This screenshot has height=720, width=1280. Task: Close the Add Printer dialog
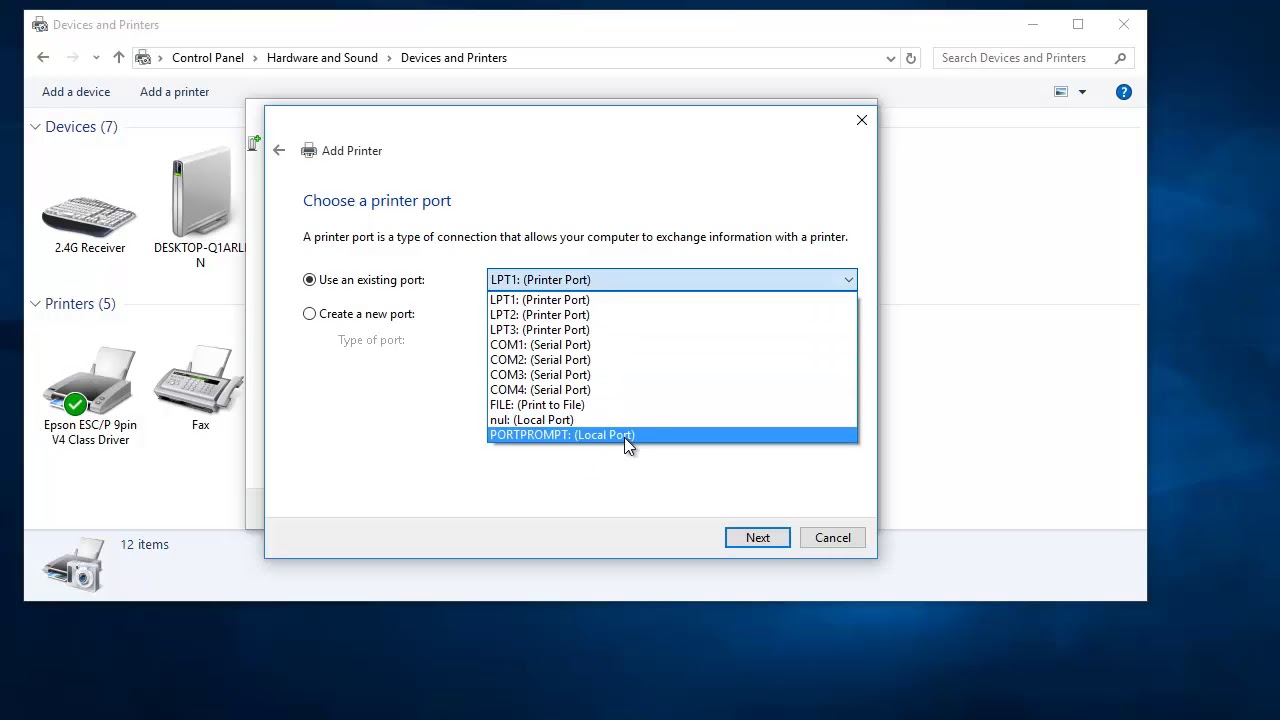click(x=862, y=120)
